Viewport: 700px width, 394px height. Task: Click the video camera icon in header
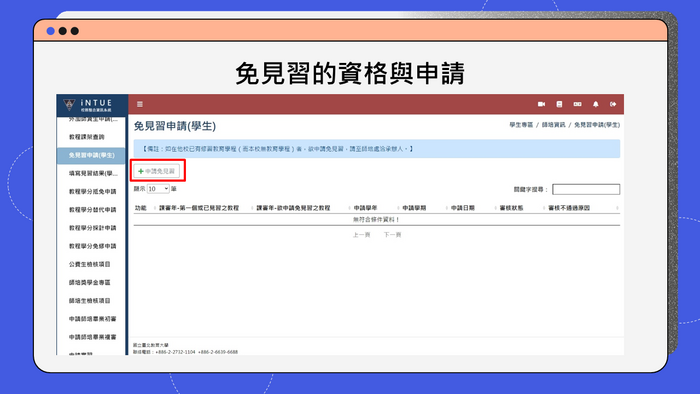coord(542,104)
